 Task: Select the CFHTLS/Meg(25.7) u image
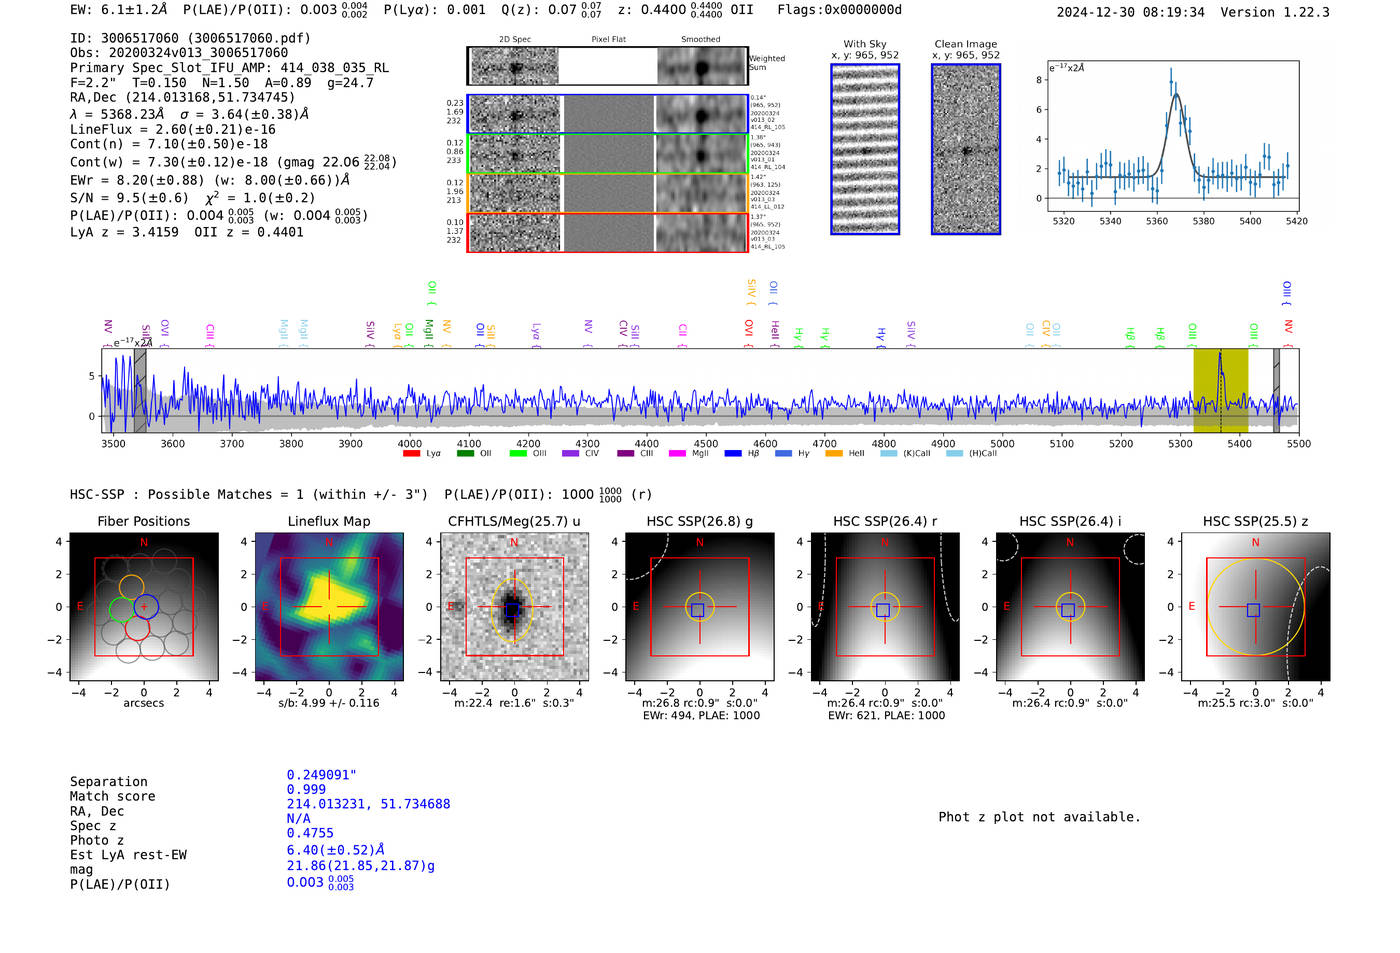pyautogui.click(x=514, y=606)
